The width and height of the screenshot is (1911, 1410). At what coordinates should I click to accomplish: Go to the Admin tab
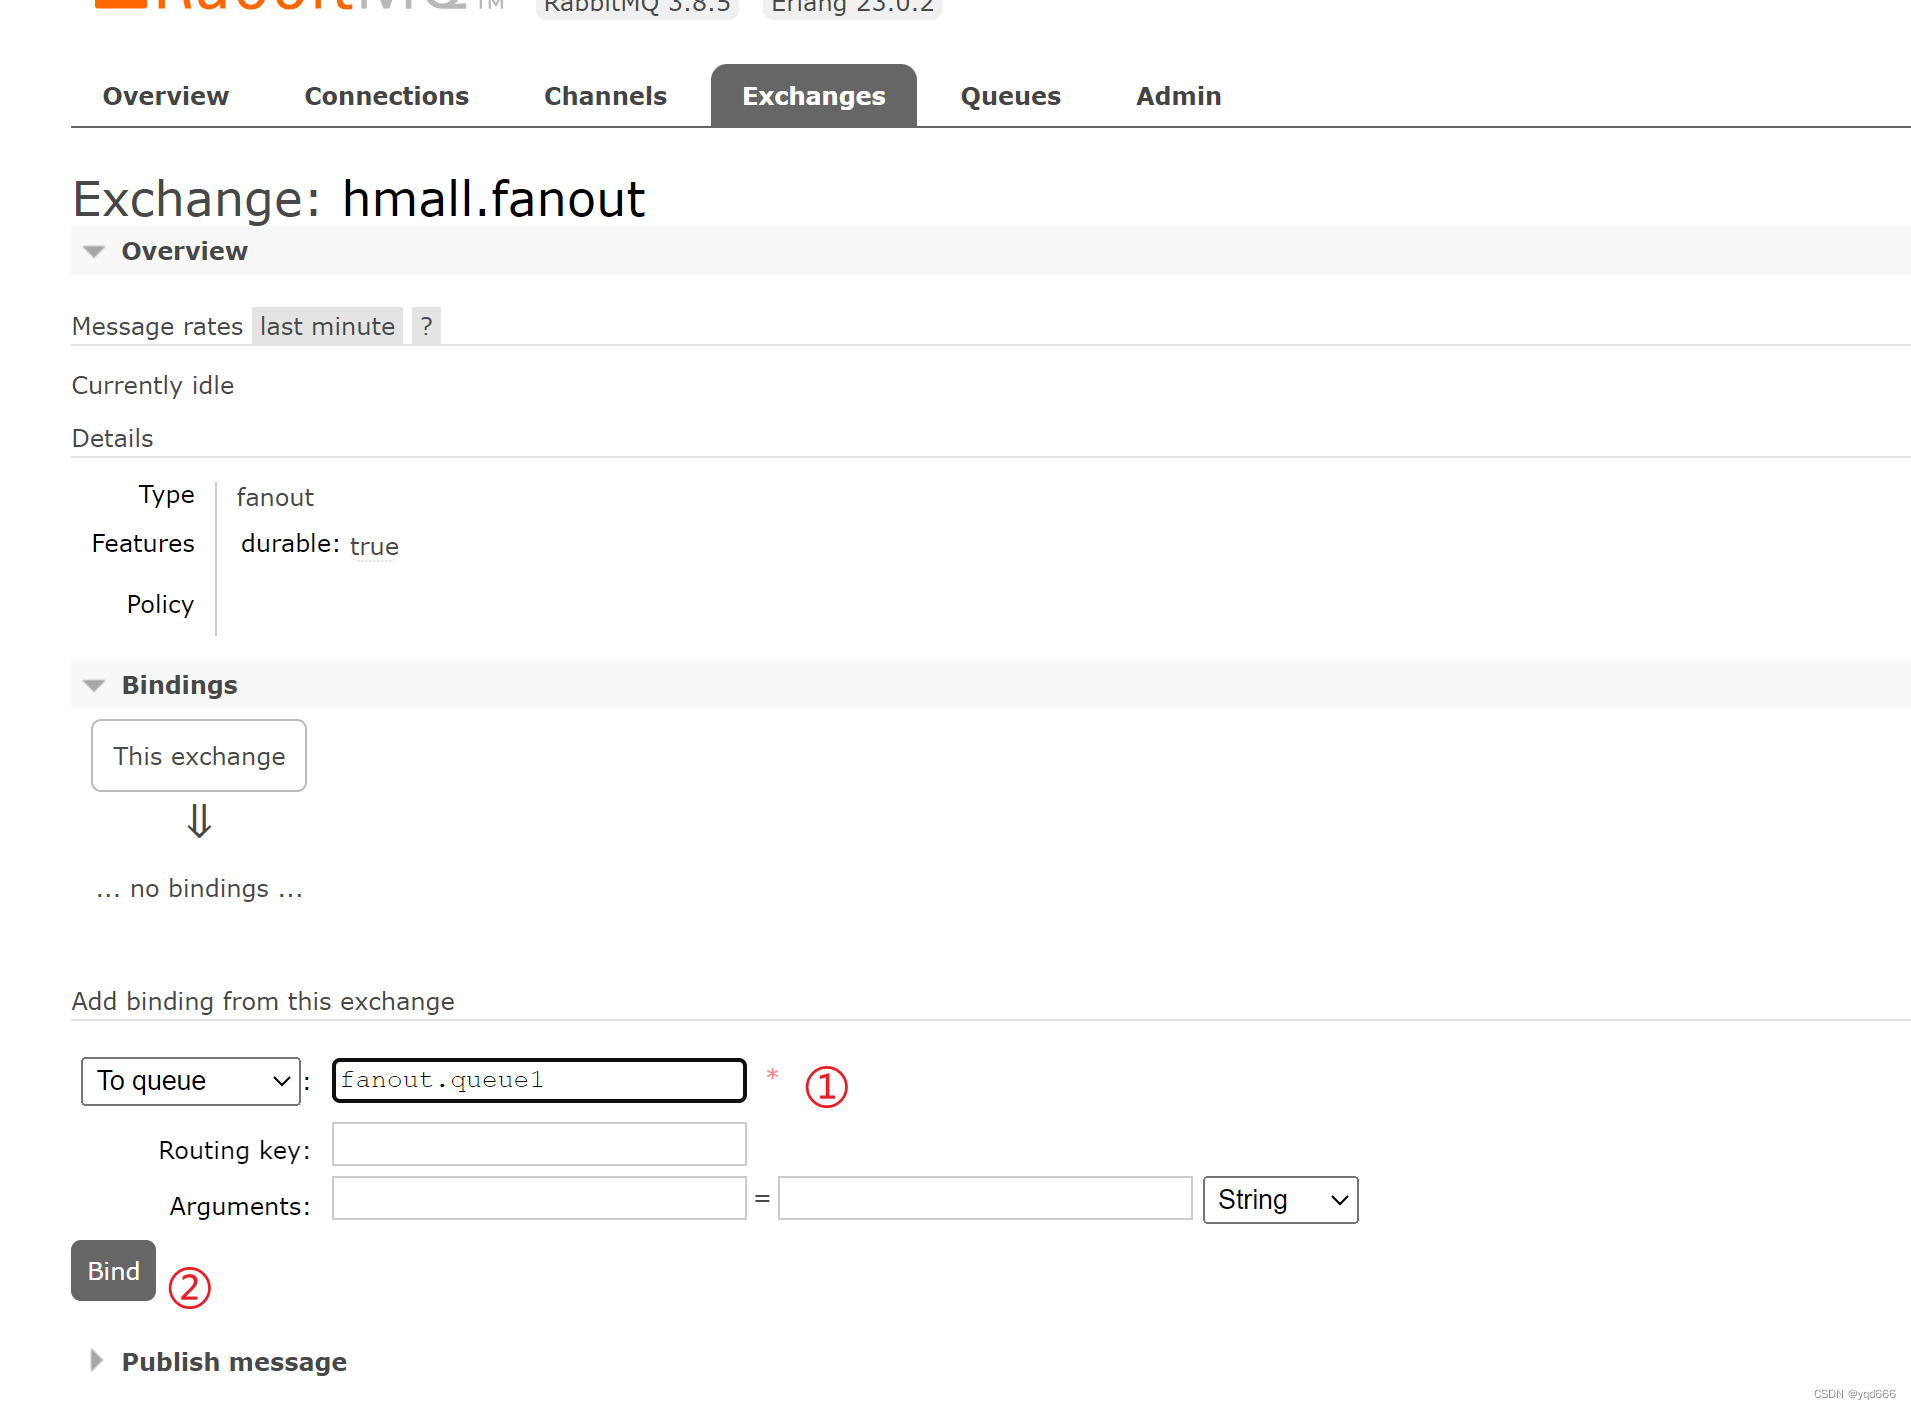(1178, 96)
